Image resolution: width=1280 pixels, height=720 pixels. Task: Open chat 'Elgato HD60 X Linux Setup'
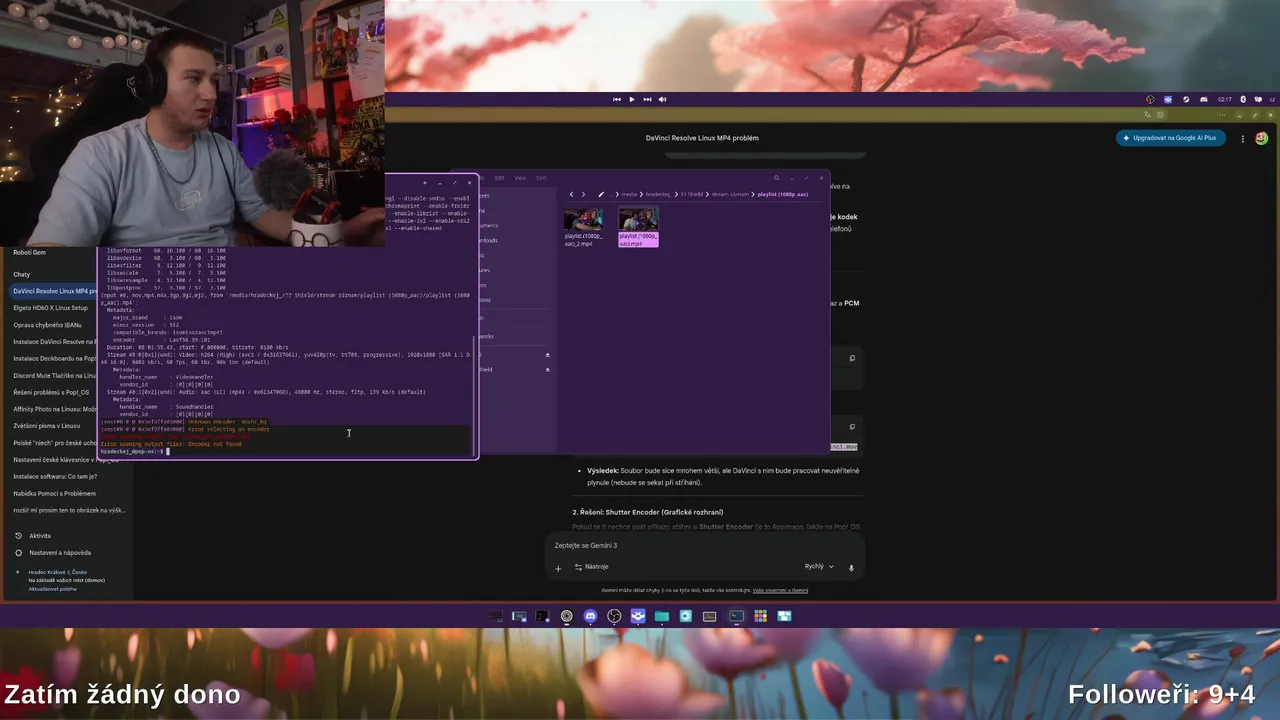point(52,308)
